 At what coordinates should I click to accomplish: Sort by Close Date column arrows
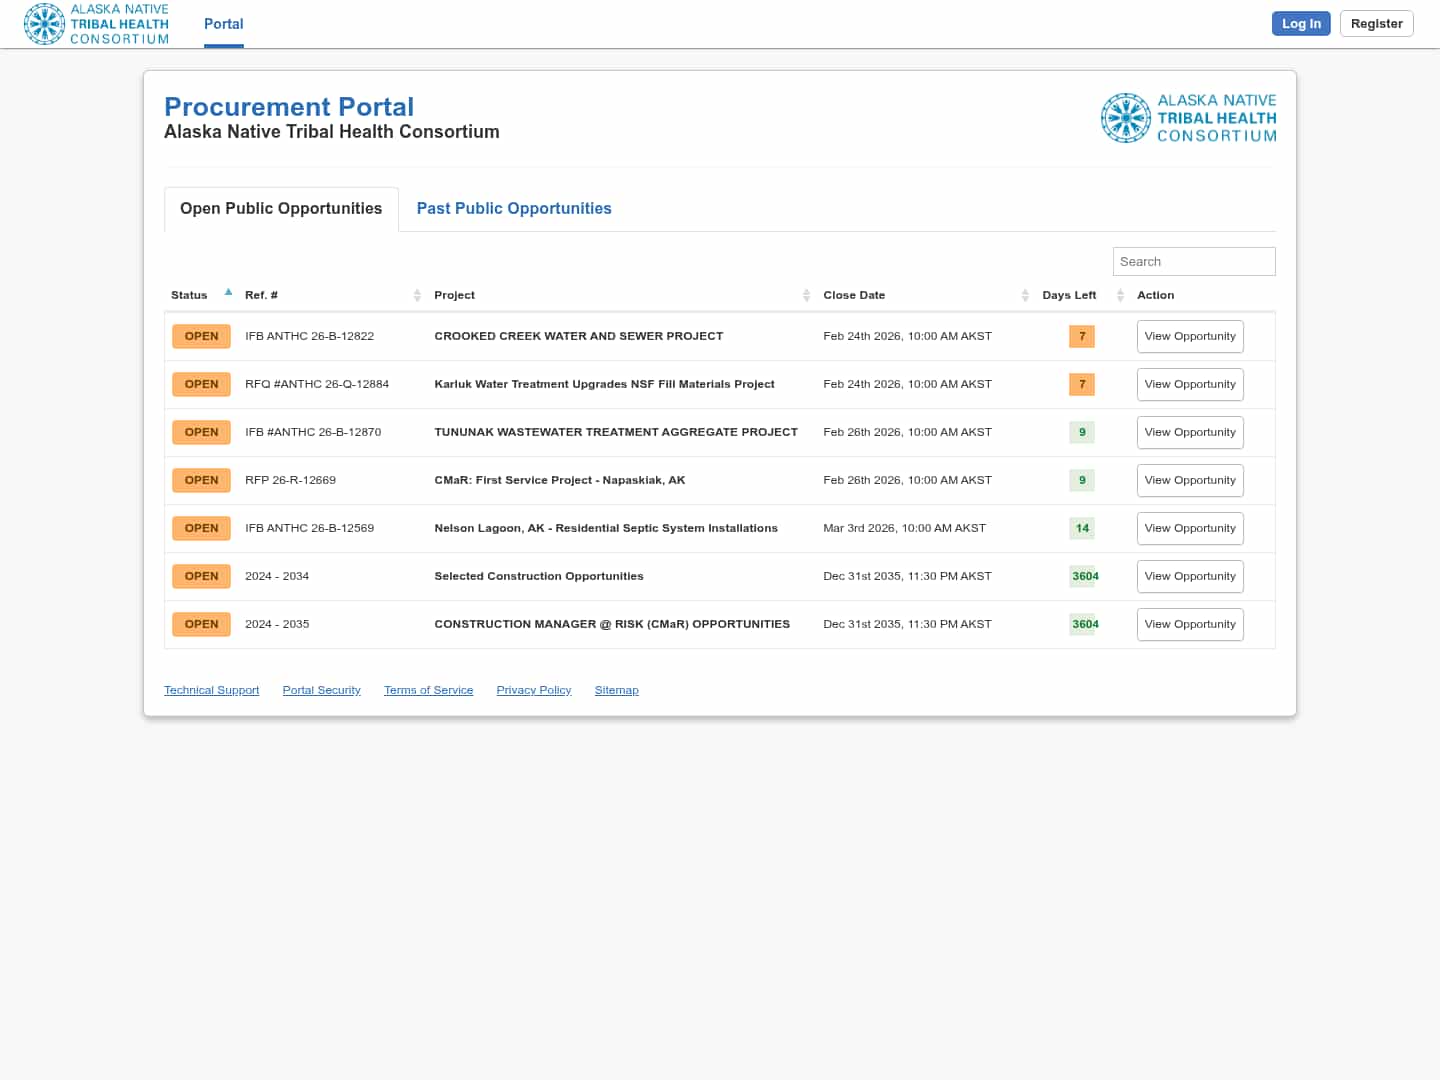[1025, 295]
